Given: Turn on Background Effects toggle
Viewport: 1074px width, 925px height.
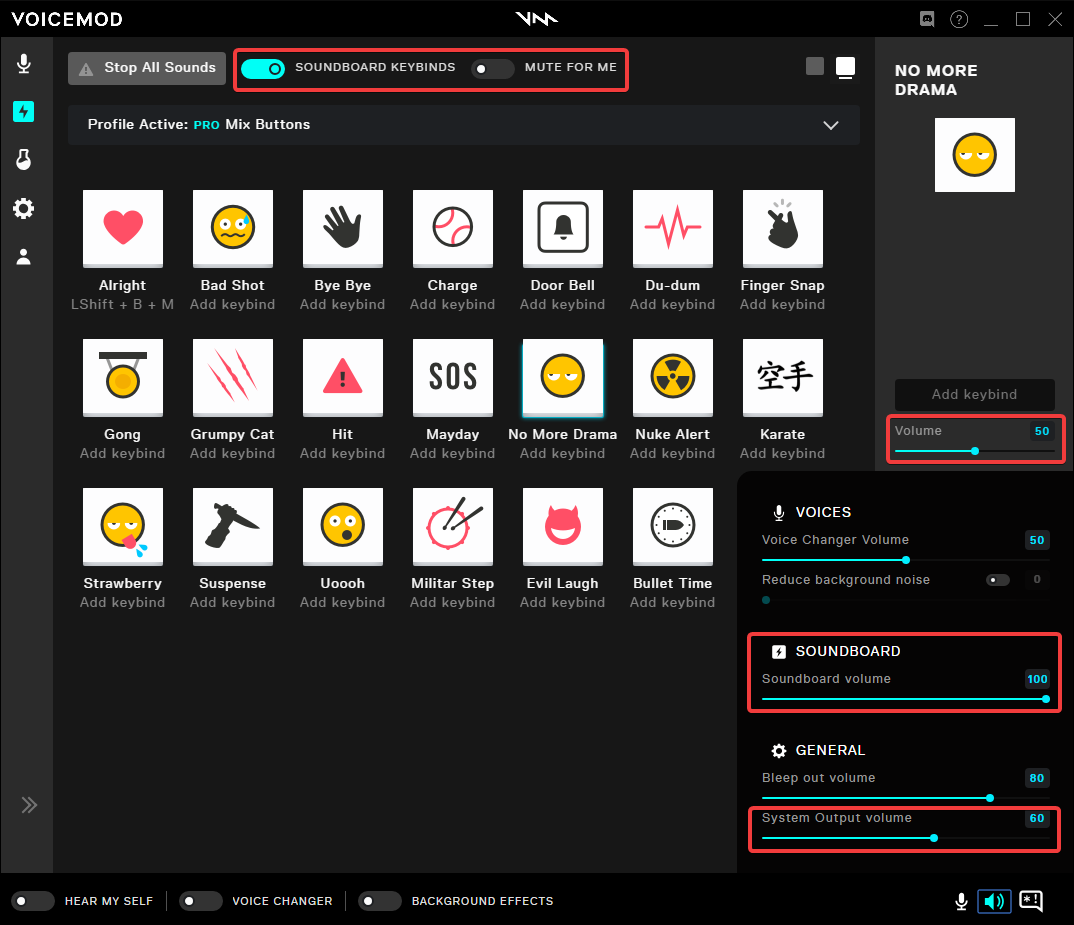Looking at the screenshot, I should click(380, 901).
